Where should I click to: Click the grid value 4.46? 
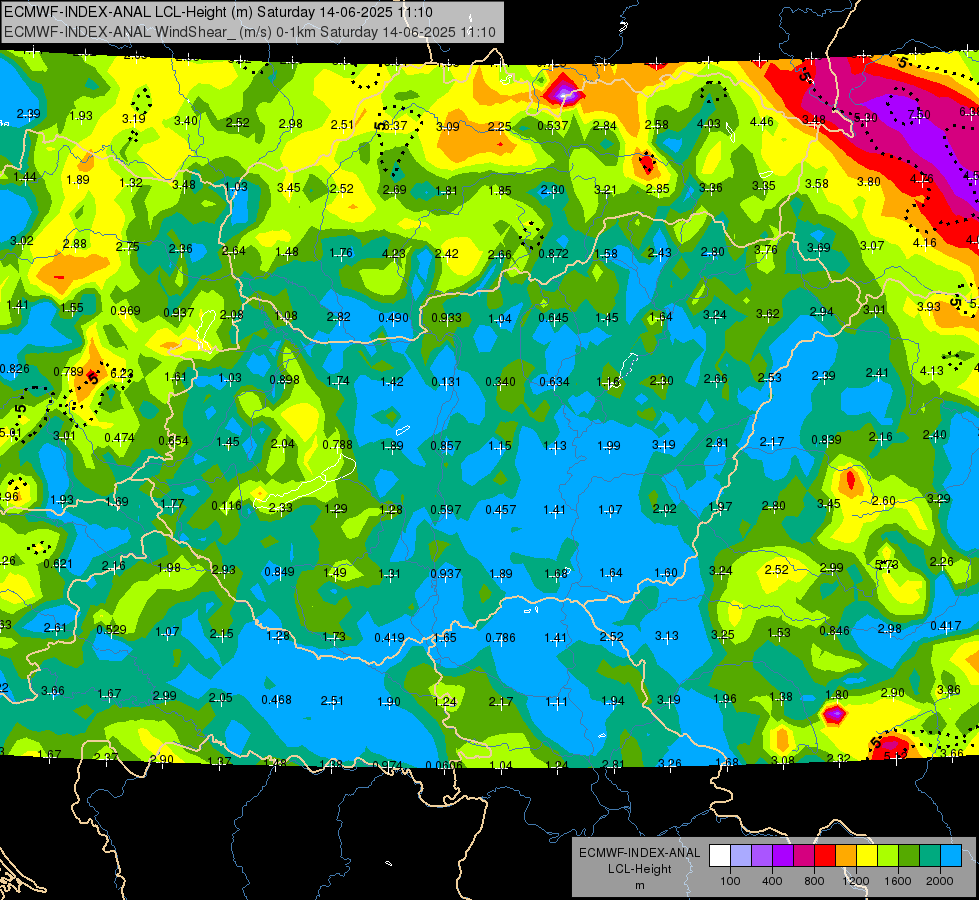click(762, 122)
